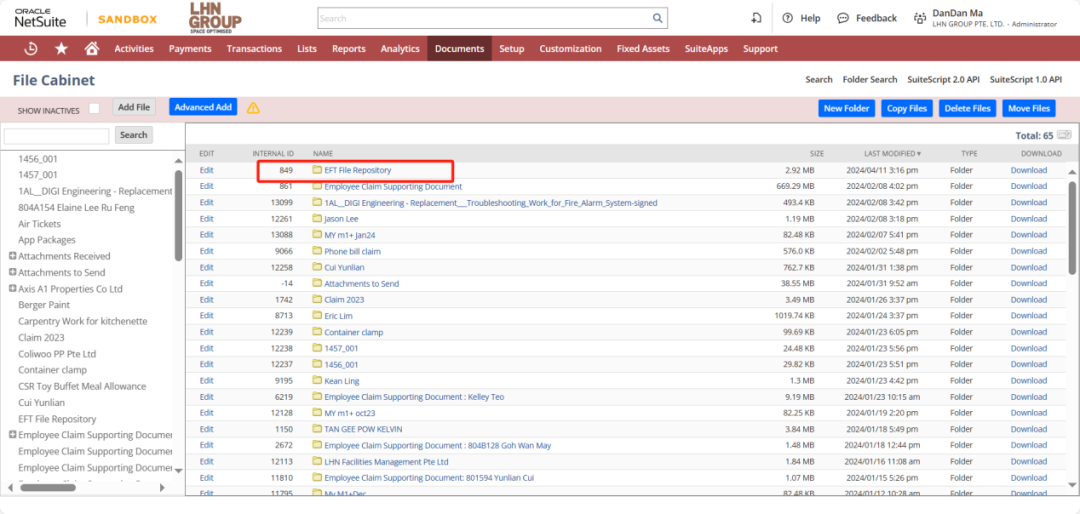Click the Copy Files button

[907, 109]
